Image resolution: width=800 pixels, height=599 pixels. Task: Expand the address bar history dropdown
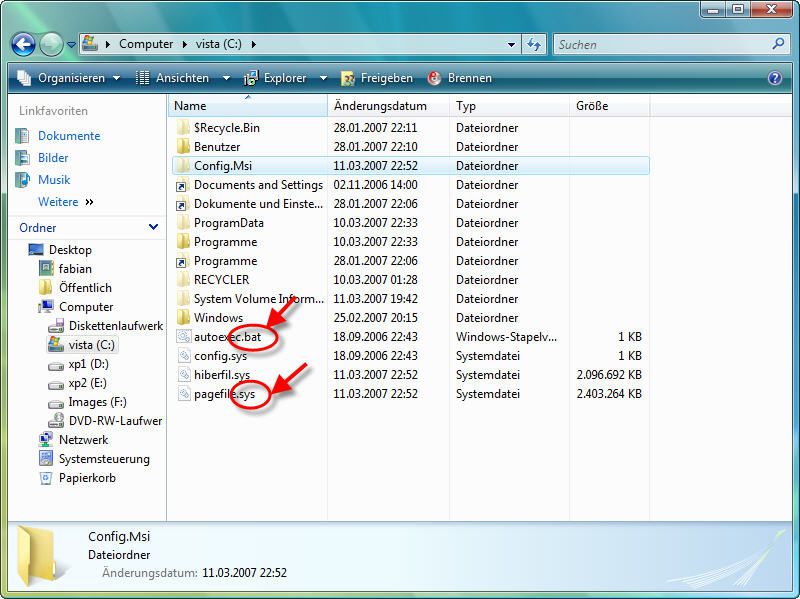click(511, 45)
